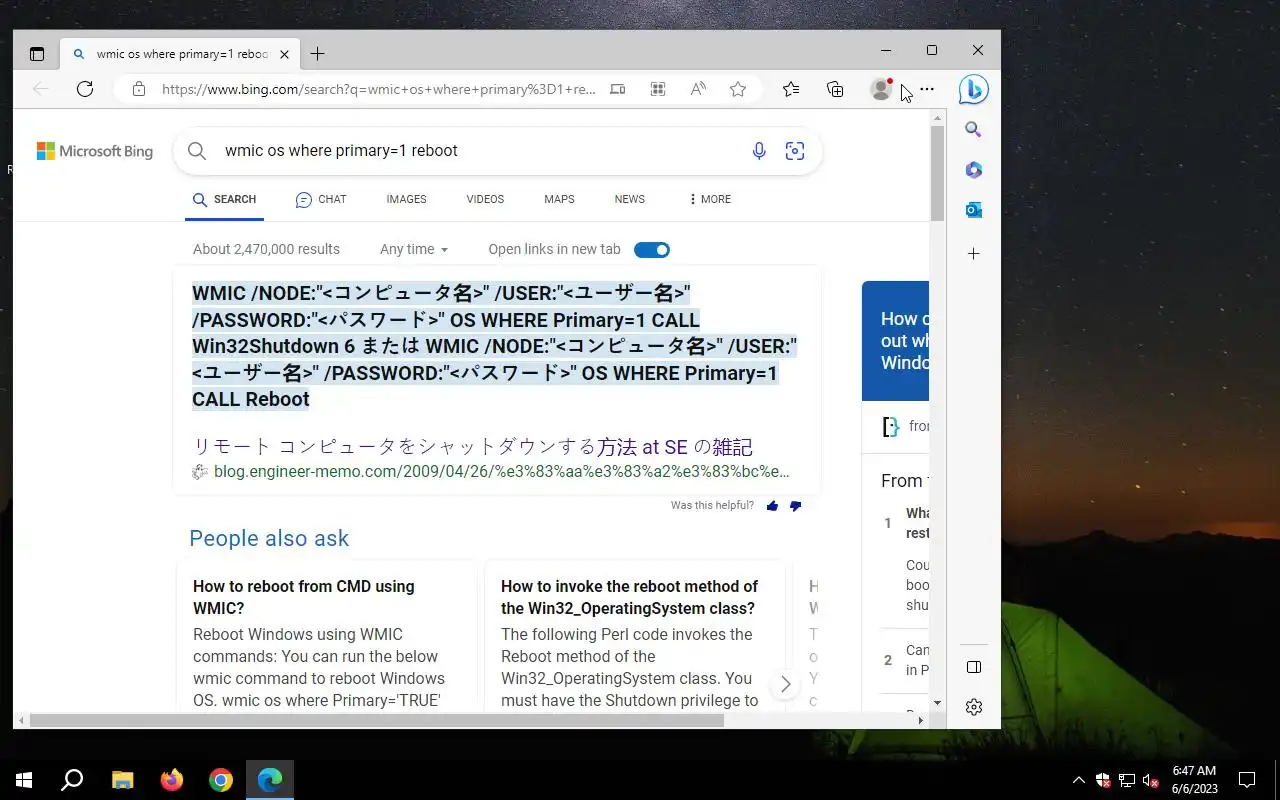Search using voice microphone icon
Screen dimensions: 1280x800
pos(759,151)
